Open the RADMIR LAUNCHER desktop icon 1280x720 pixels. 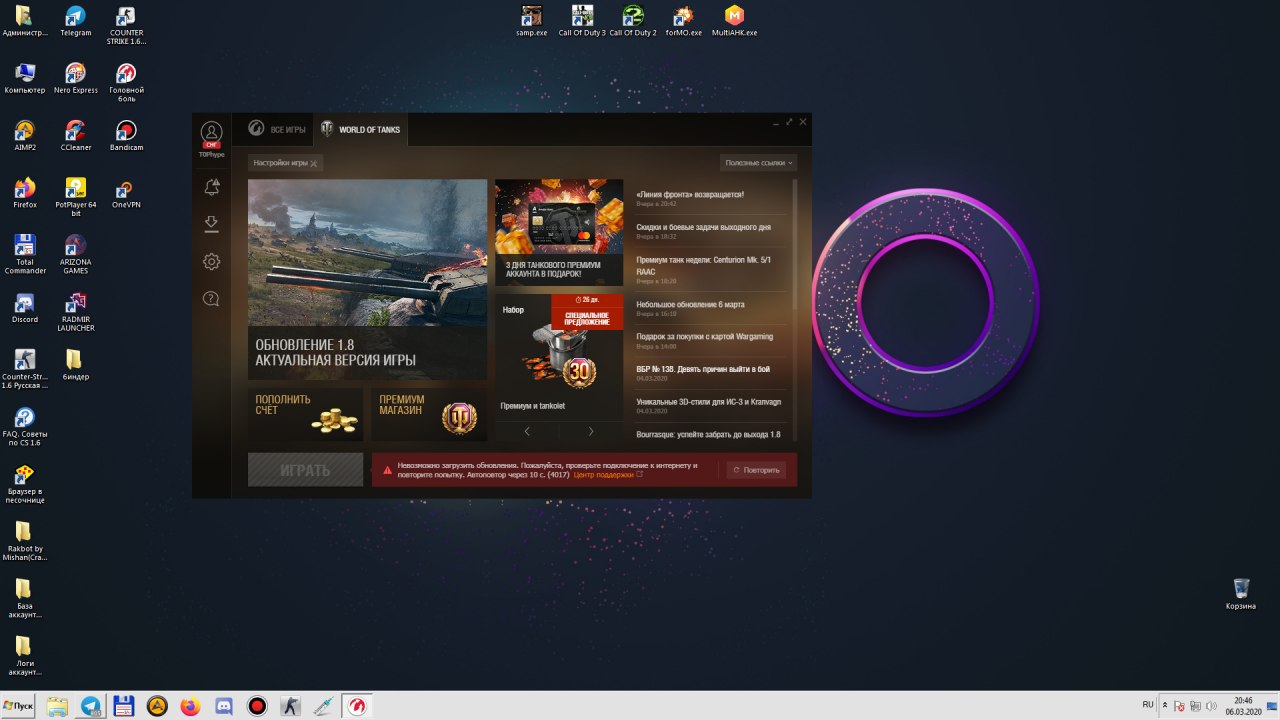75,312
